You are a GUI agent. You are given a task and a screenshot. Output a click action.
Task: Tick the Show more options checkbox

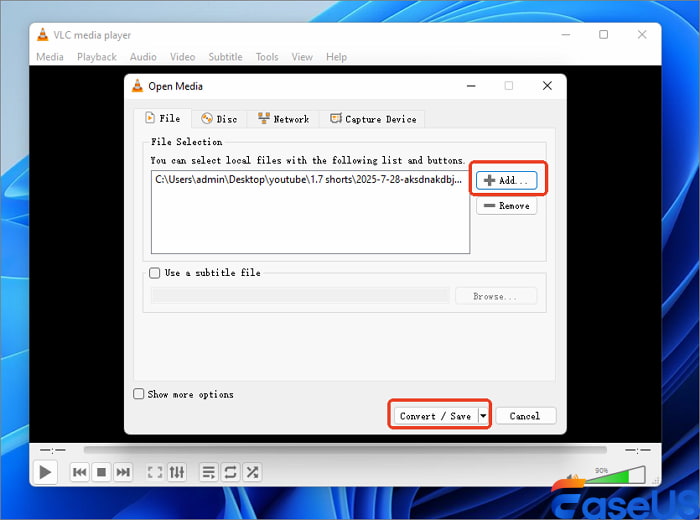138,394
